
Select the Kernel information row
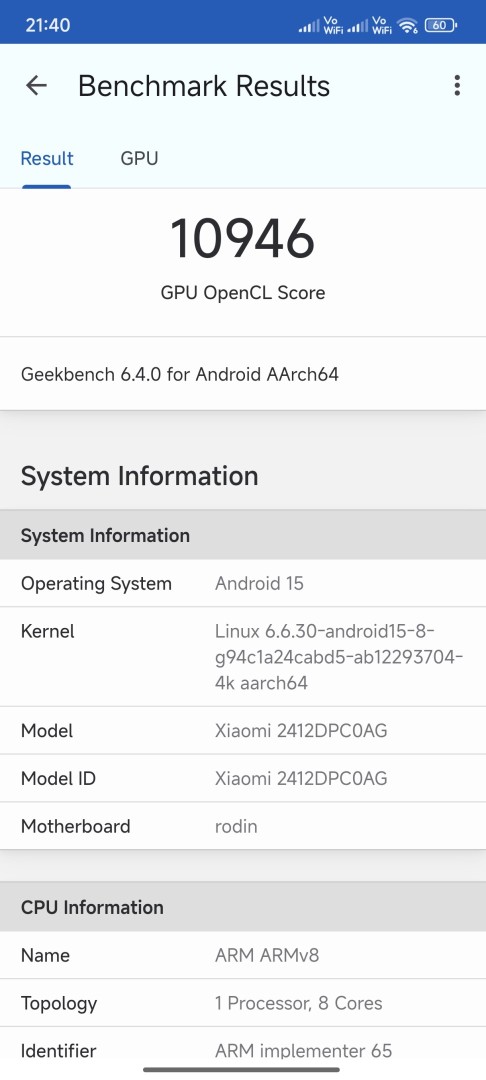243,657
